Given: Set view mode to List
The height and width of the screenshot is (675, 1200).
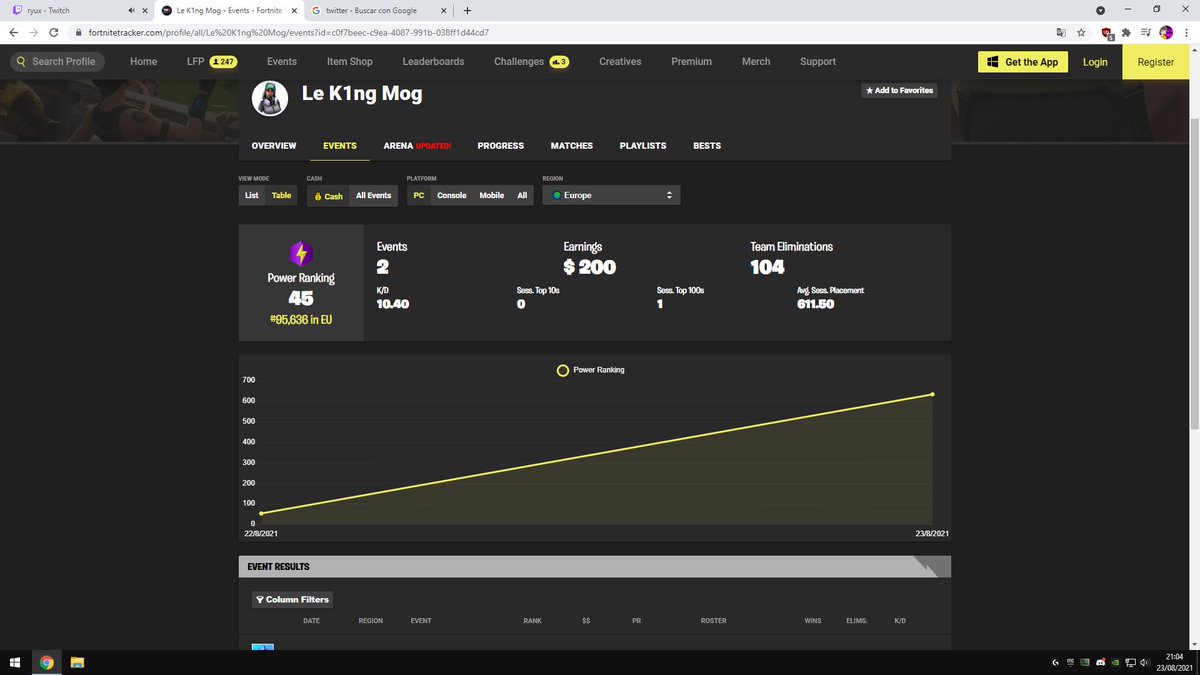Looking at the screenshot, I should click(252, 195).
